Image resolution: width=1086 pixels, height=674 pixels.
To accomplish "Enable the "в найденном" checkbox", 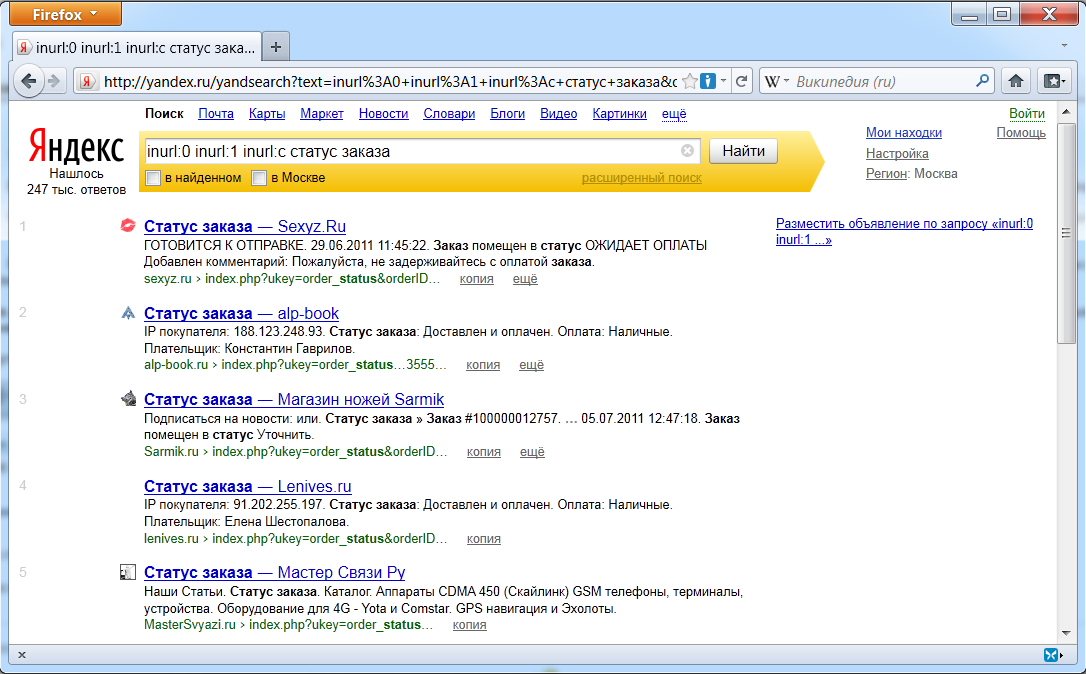I will click(x=153, y=178).
